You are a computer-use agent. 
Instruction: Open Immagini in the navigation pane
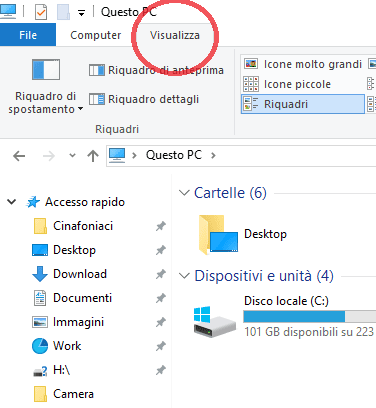click(x=78, y=322)
